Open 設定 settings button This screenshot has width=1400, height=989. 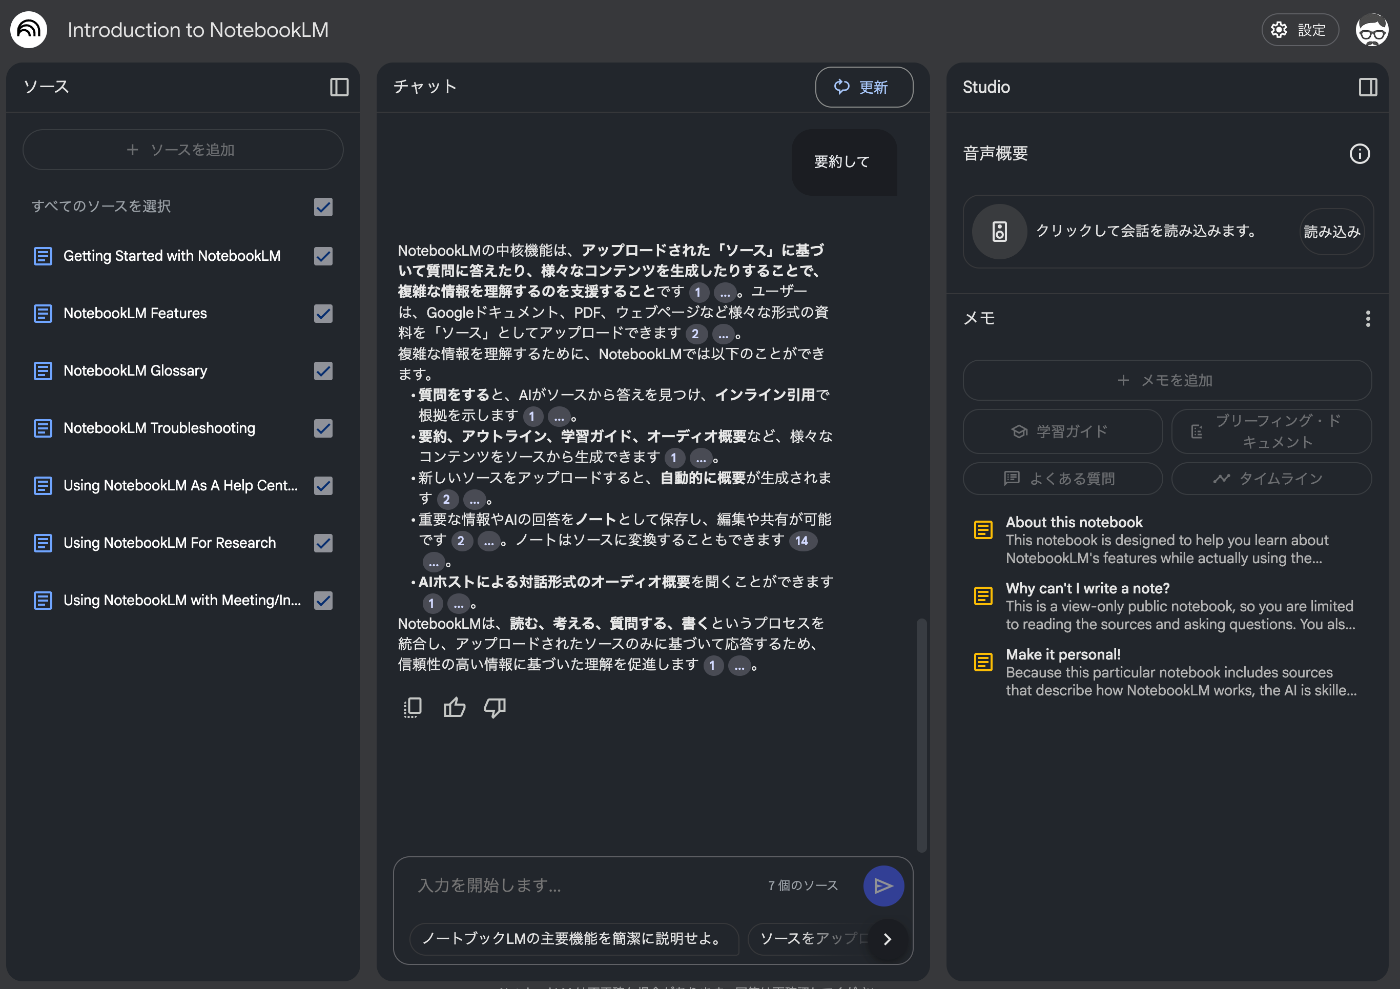[1300, 30]
